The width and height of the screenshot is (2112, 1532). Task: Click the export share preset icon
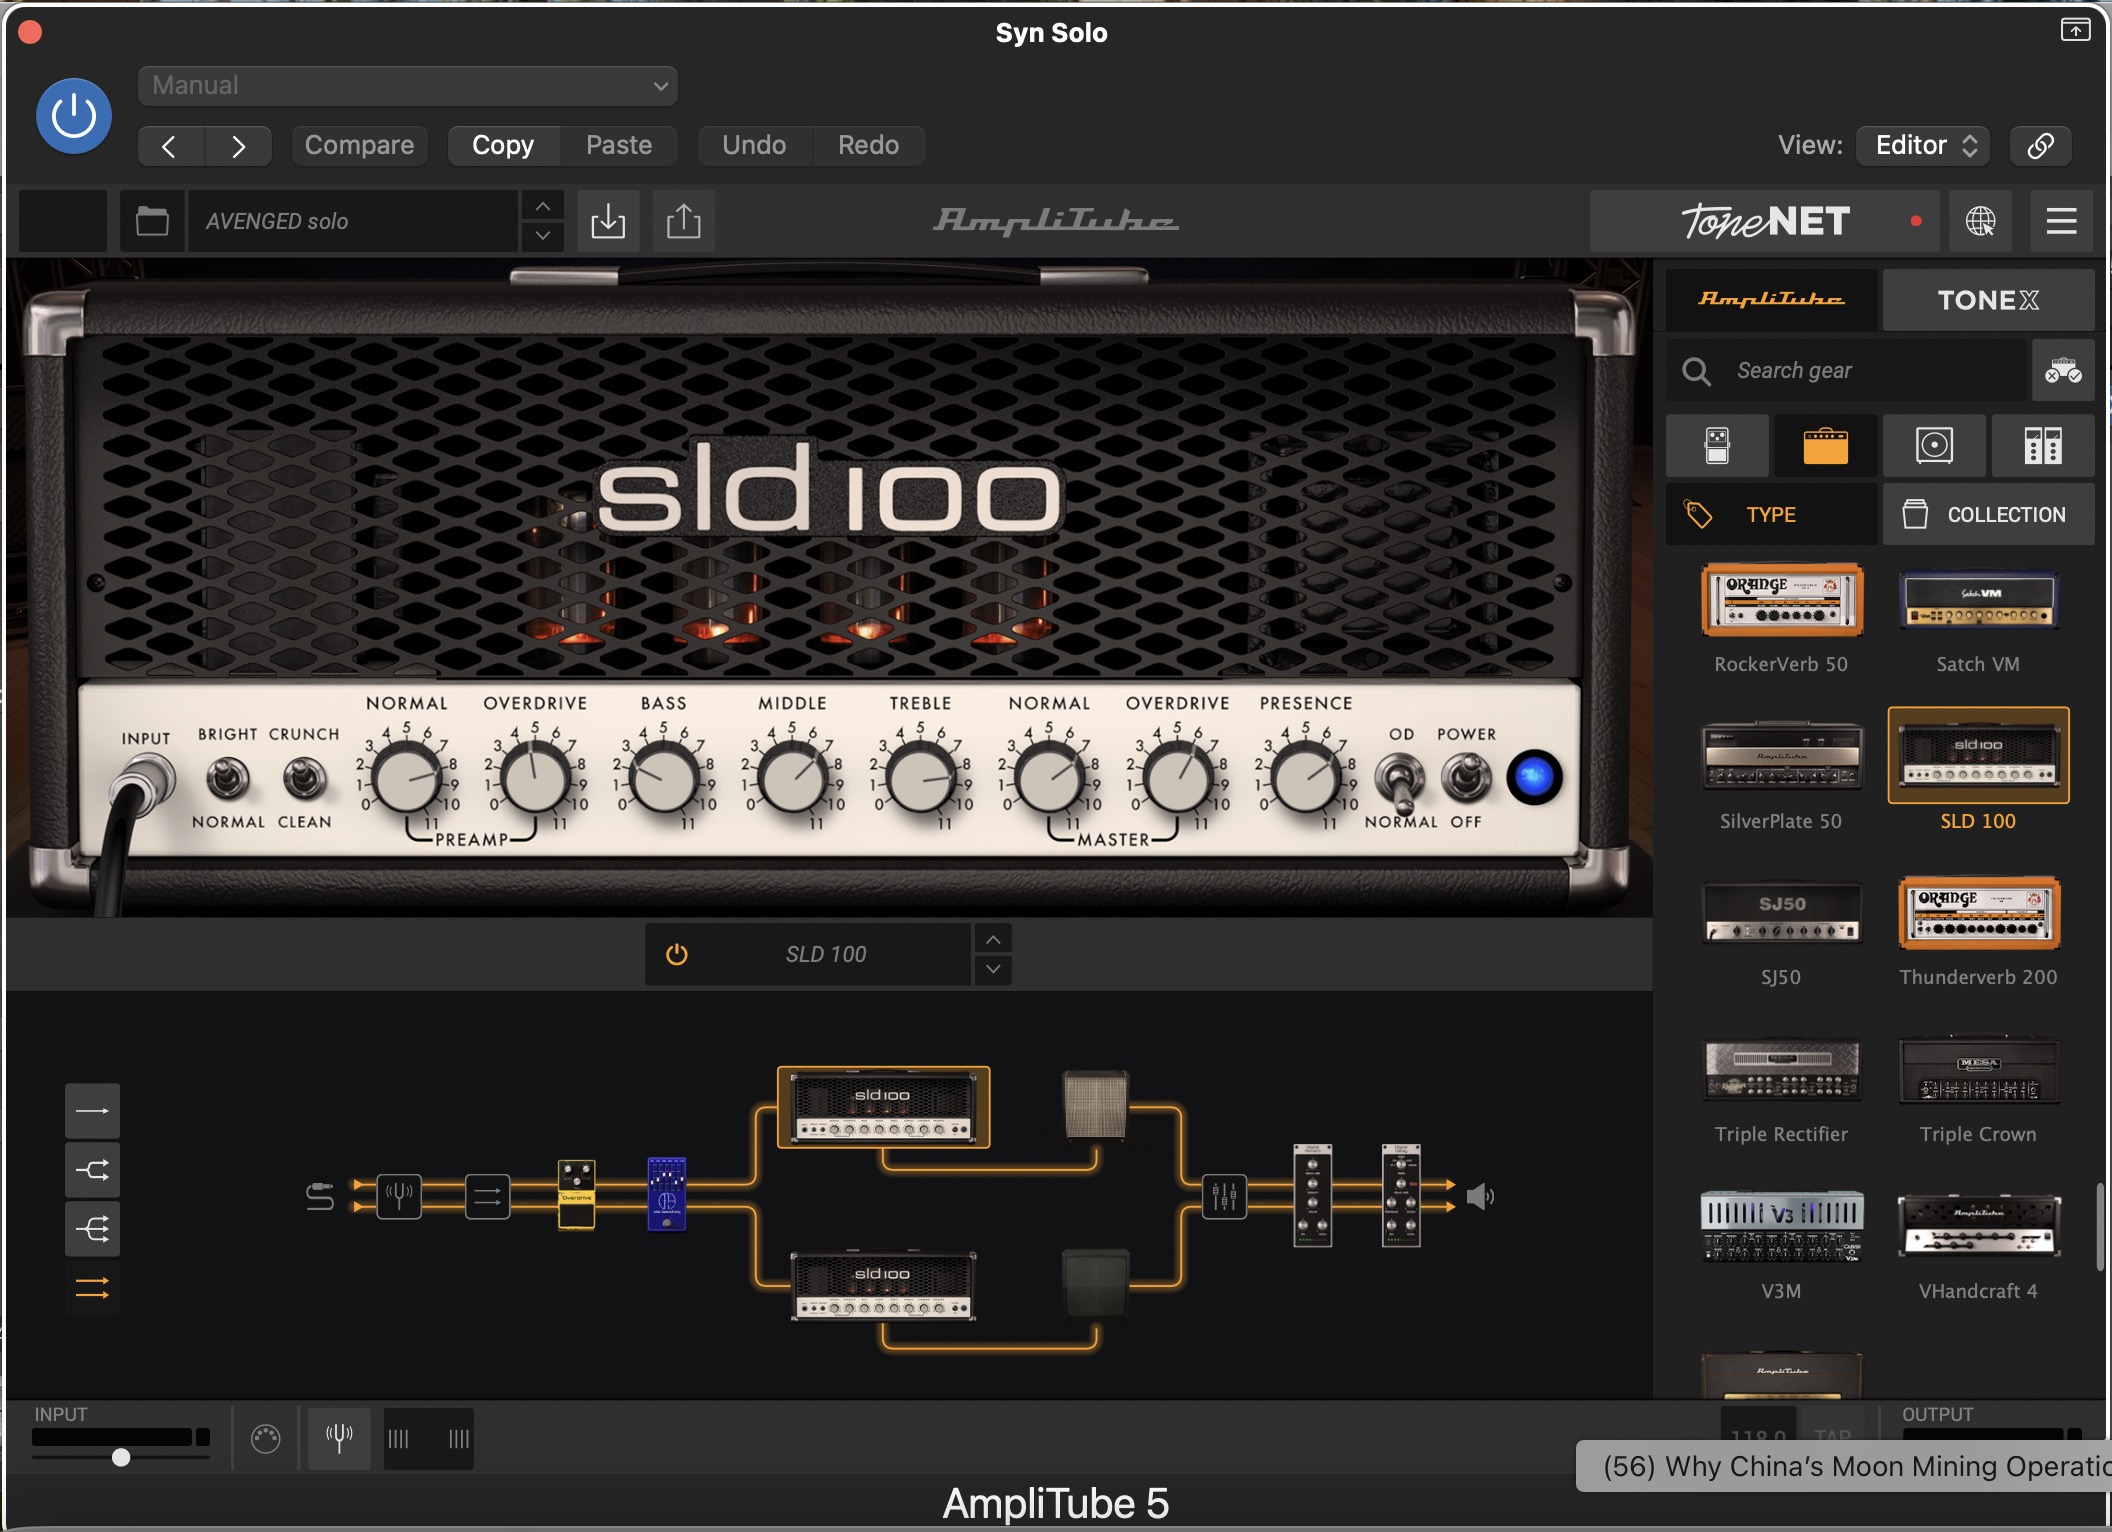684,221
